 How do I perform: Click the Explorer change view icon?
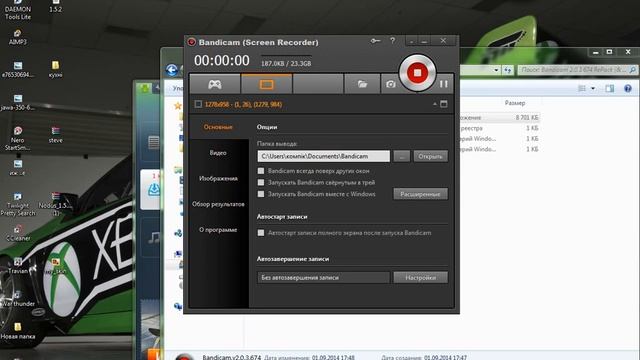click(x=582, y=88)
